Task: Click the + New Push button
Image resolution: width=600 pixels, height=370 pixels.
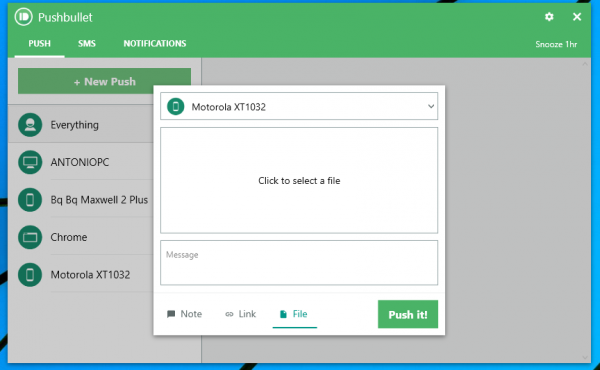Action: pyautogui.click(x=104, y=81)
